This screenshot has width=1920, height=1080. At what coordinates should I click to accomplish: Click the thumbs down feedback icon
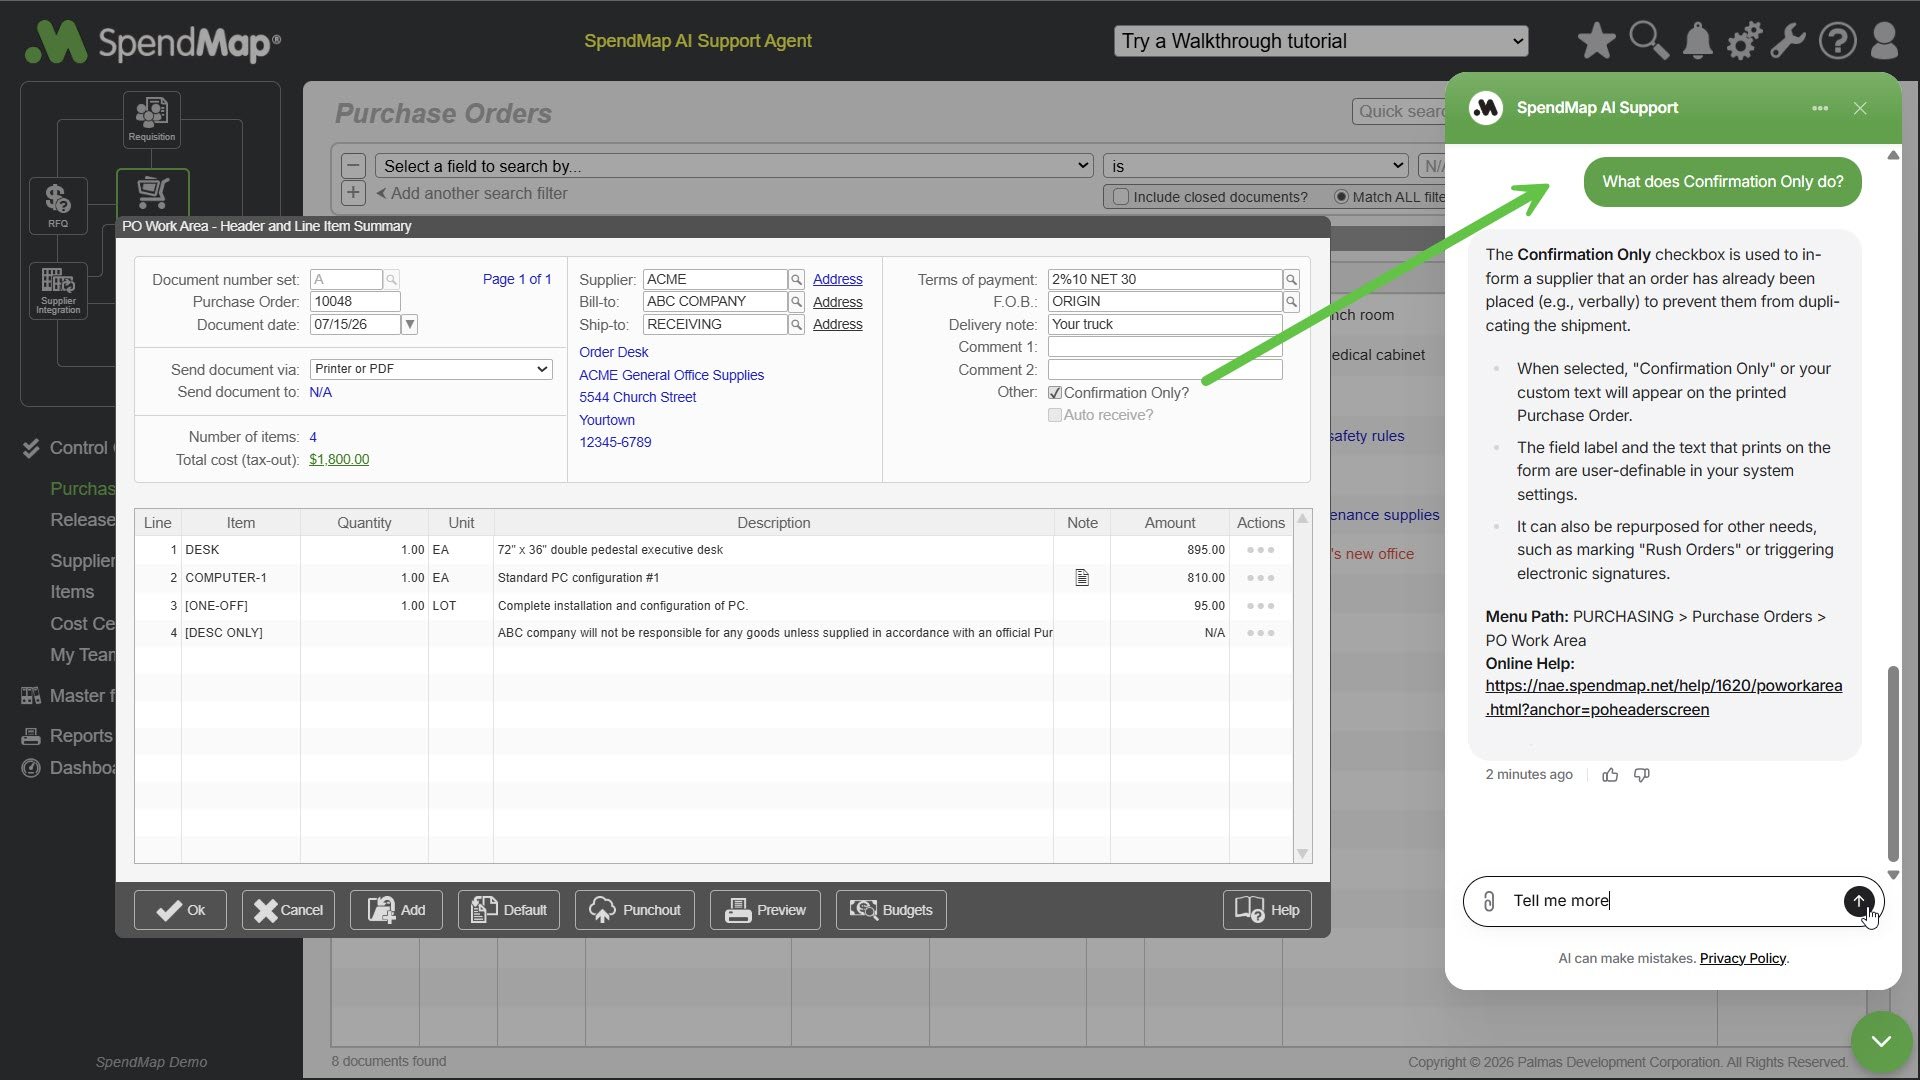point(1642,775)
